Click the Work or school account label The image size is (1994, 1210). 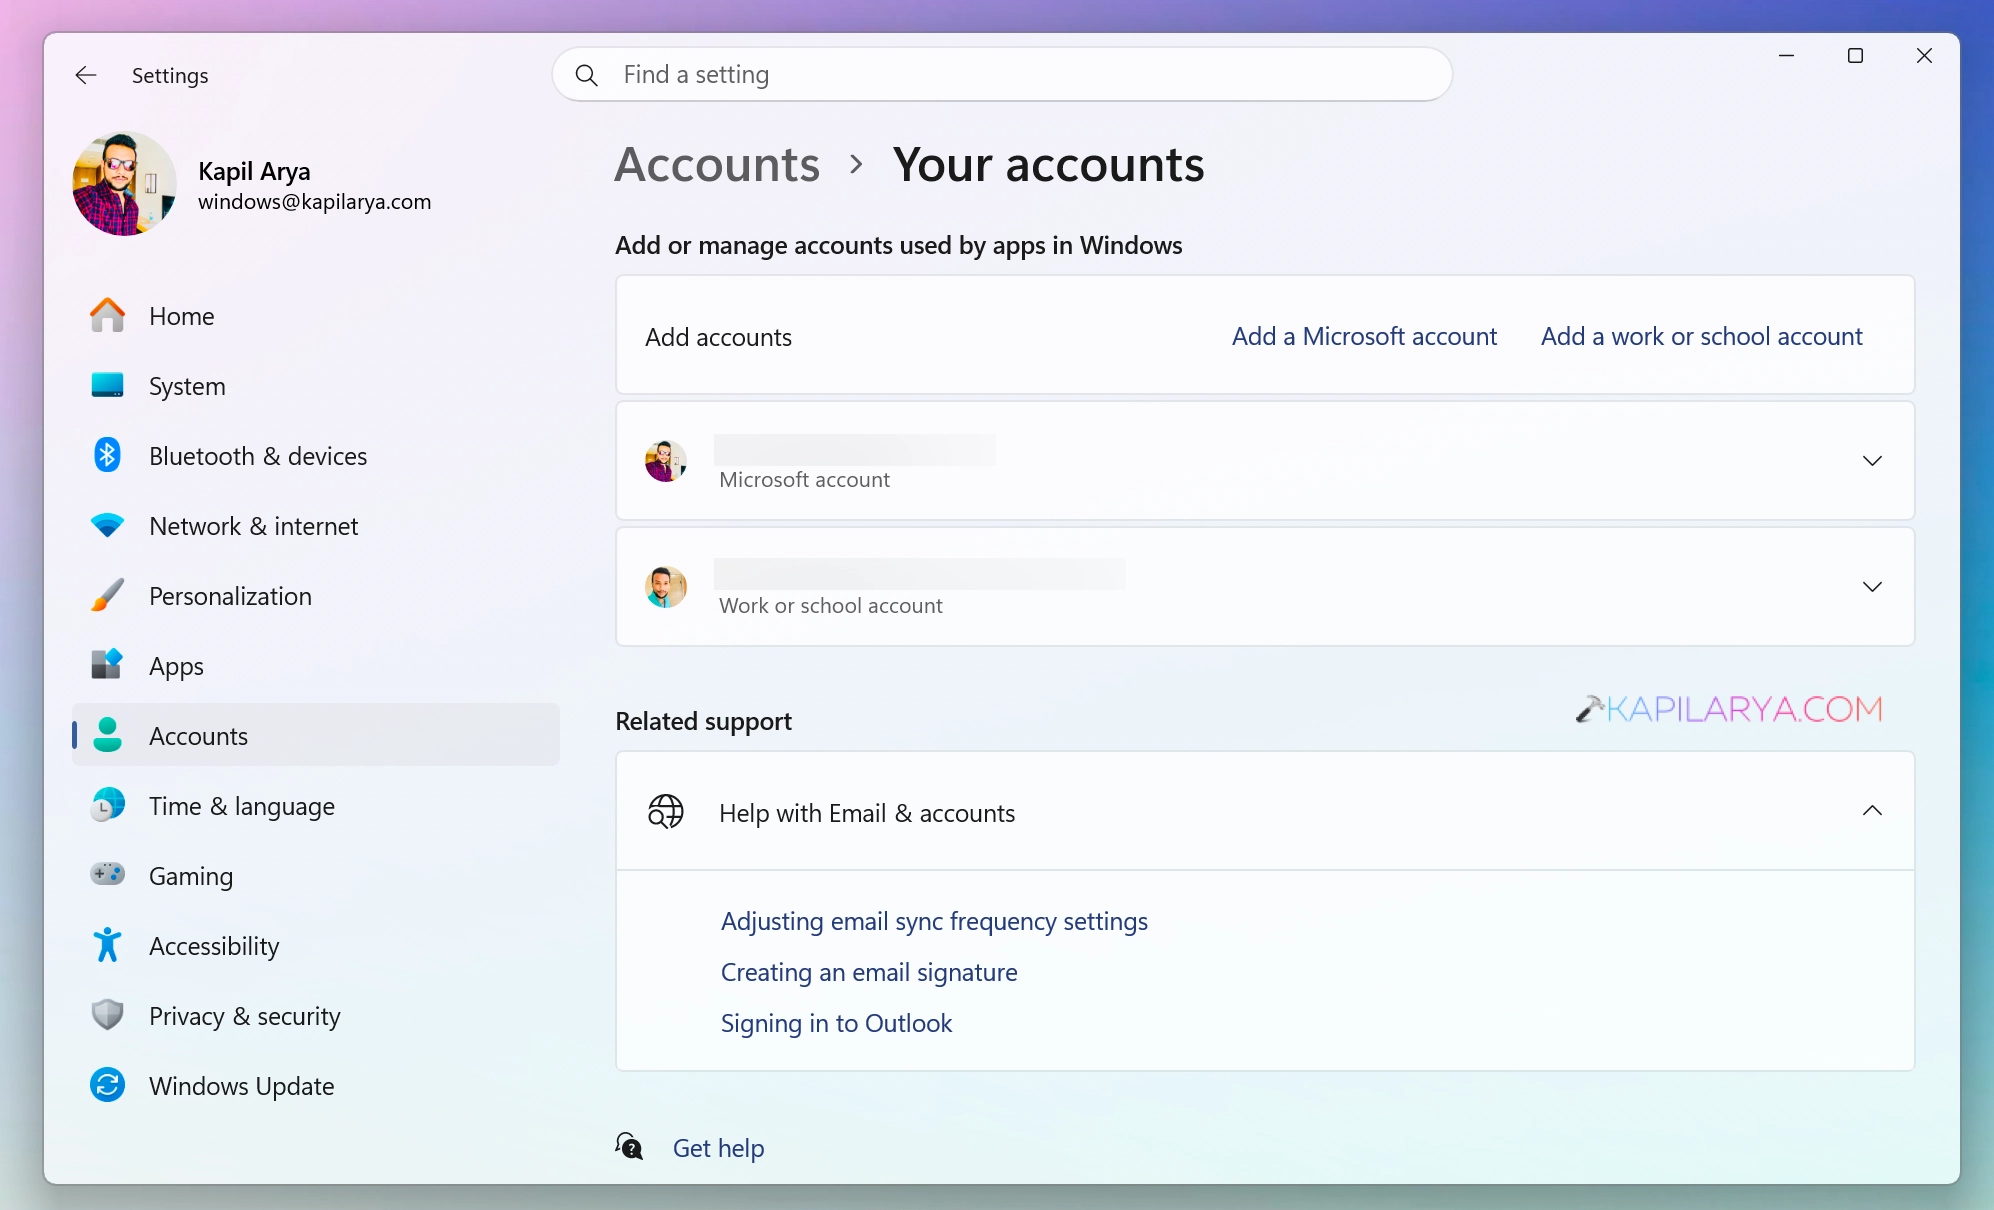pos(830,606)
